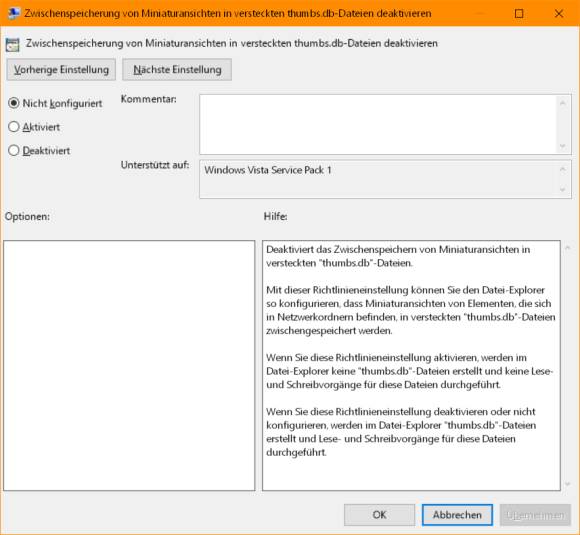Choose the Deaktiviert radio option
The image size is (580, 535).
[x=14, y=151]
